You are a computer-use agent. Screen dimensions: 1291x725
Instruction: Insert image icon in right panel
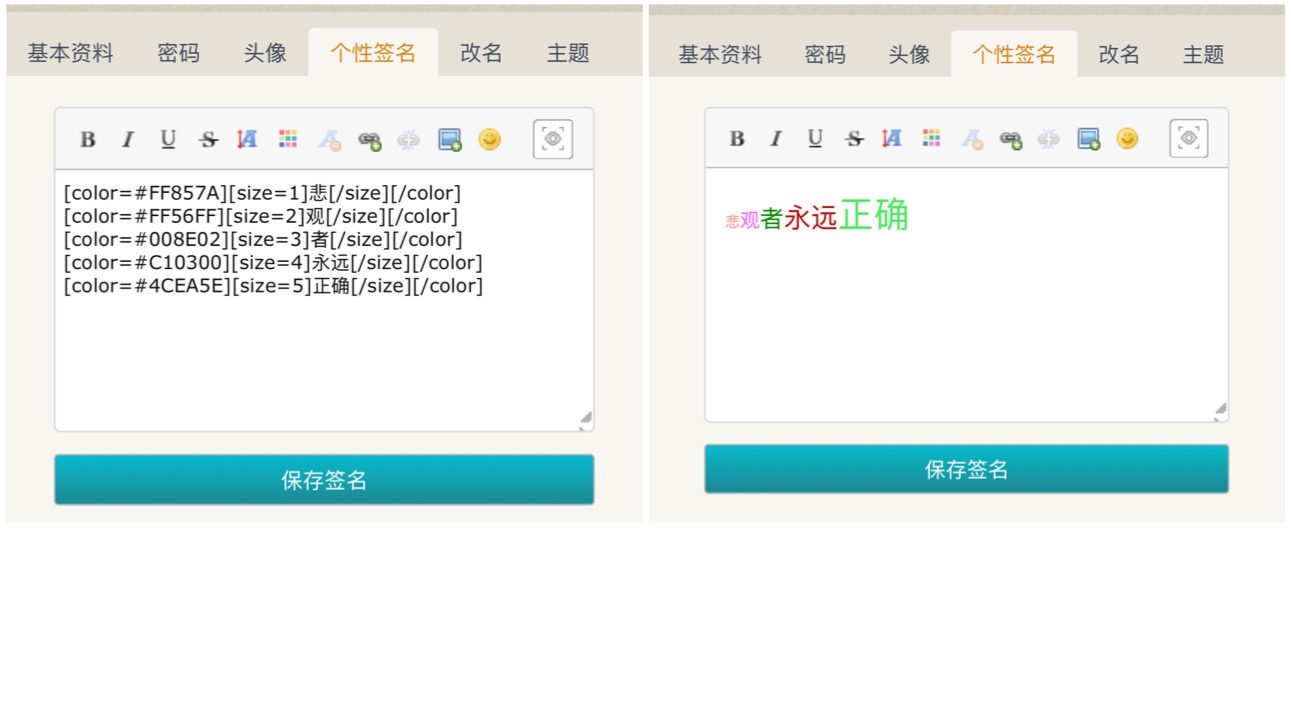1089,139
